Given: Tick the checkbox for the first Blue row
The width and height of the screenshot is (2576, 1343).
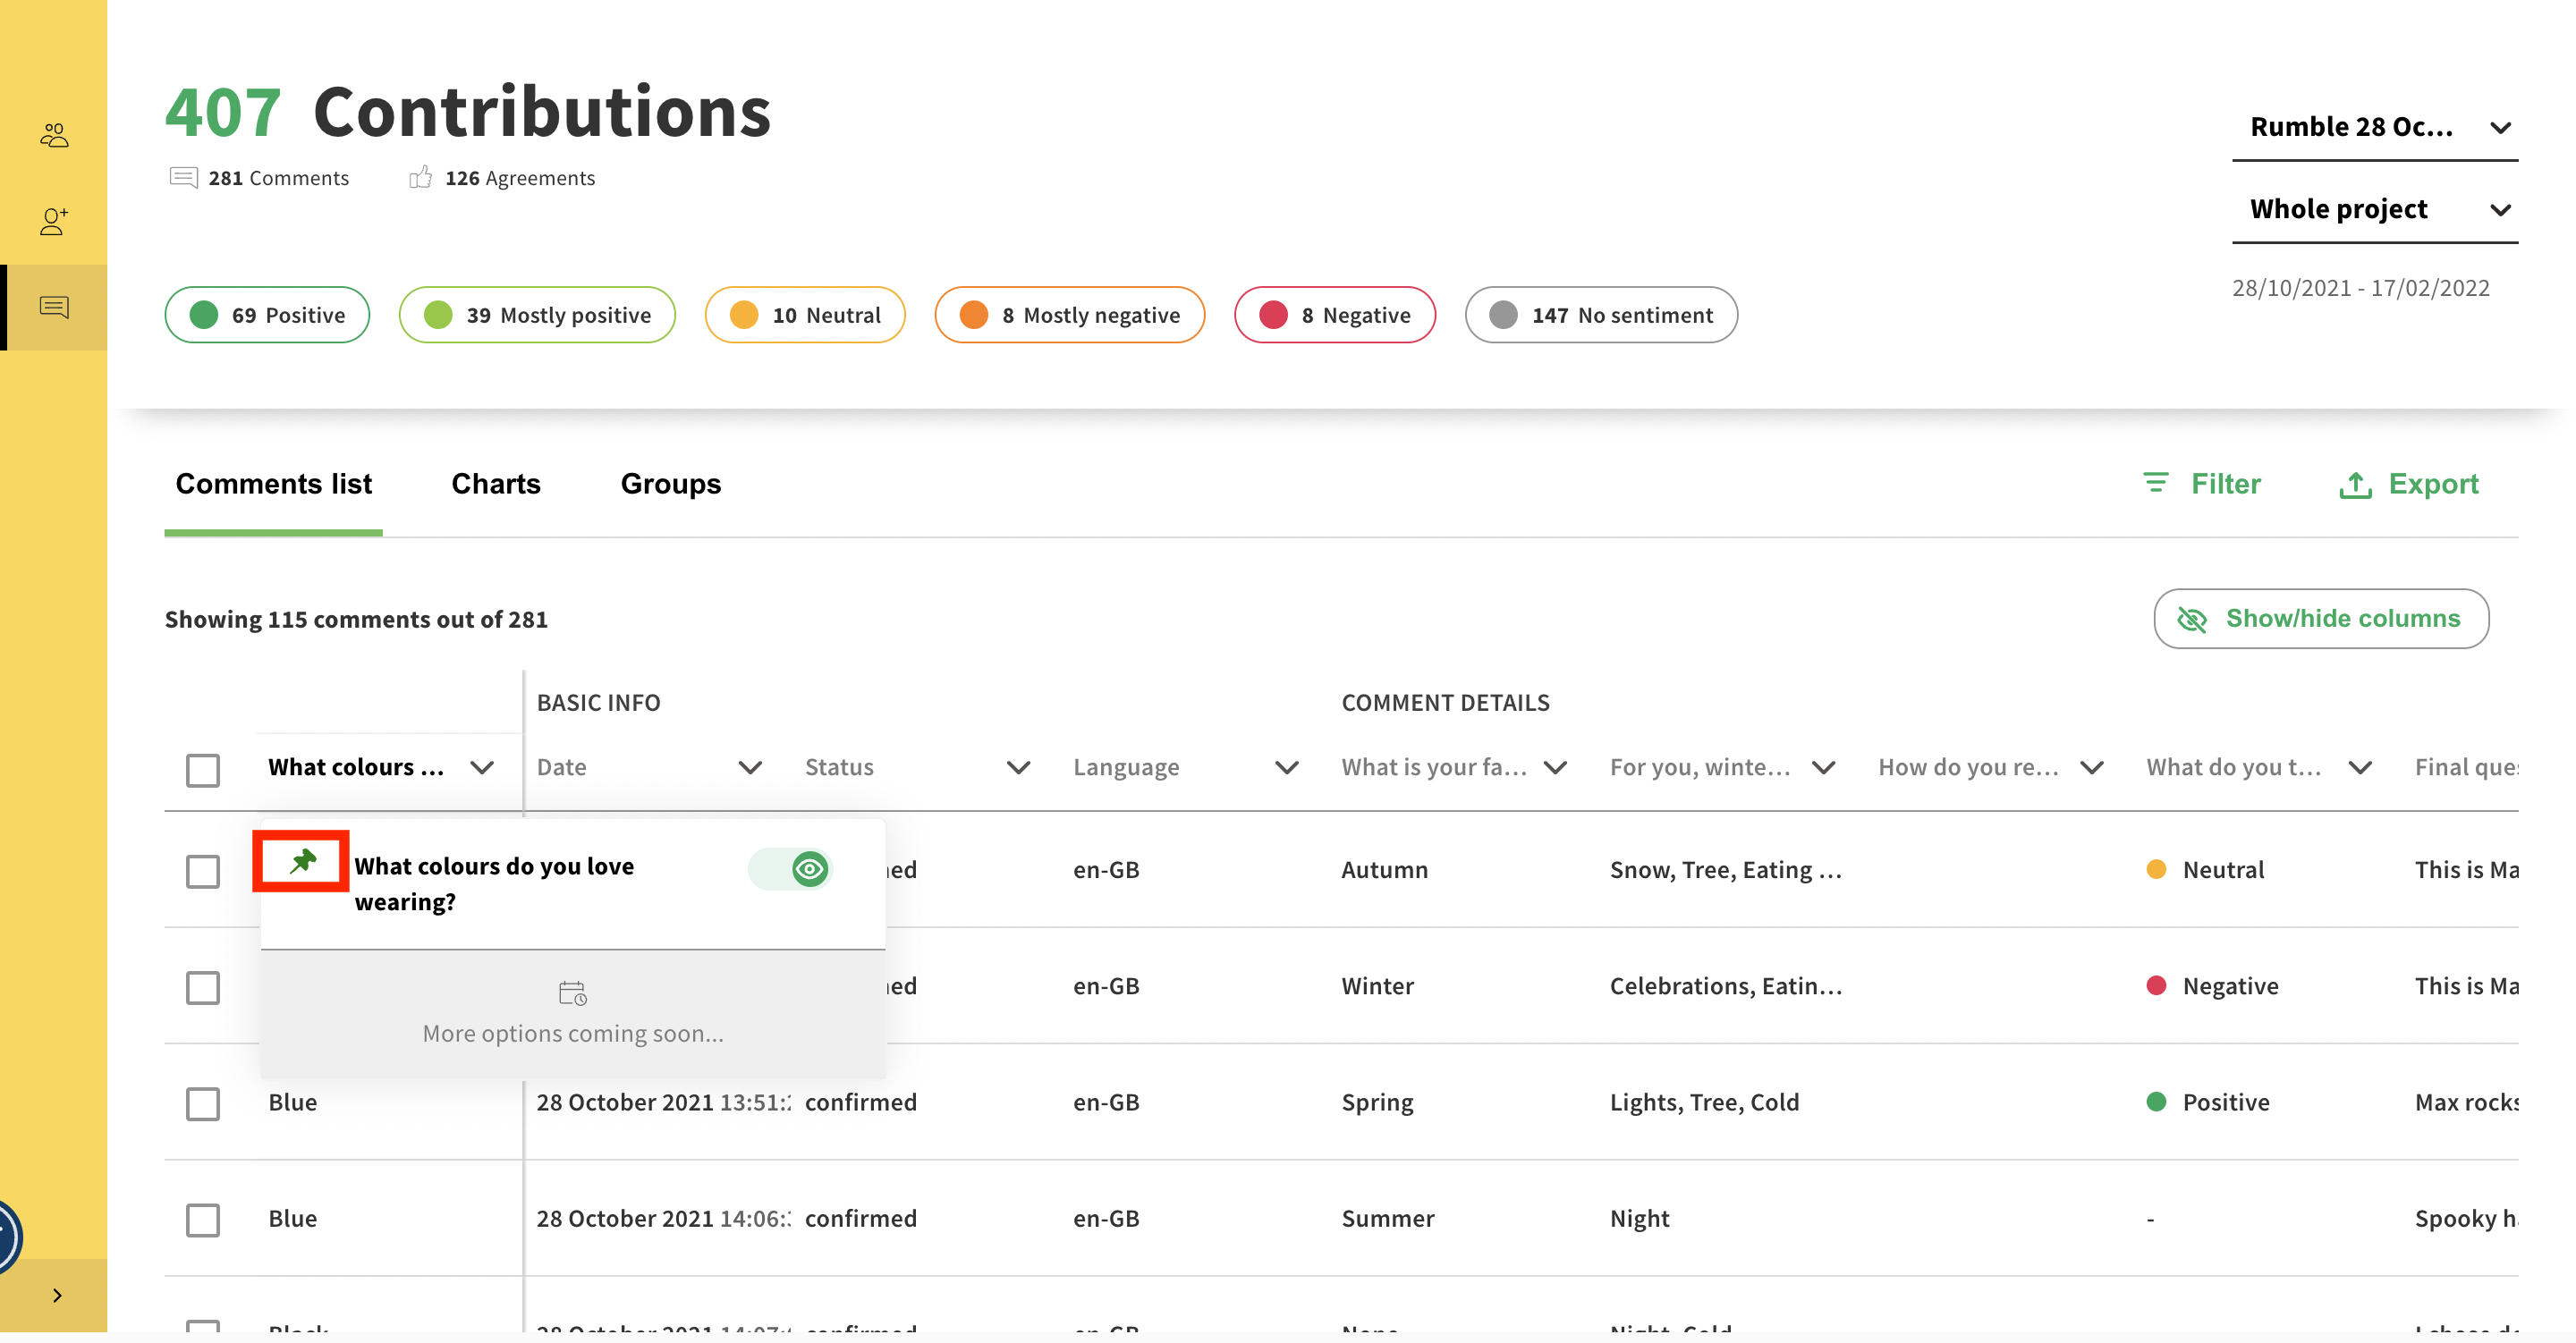Looking at the screenshot, I should (x=203, y=1103).
